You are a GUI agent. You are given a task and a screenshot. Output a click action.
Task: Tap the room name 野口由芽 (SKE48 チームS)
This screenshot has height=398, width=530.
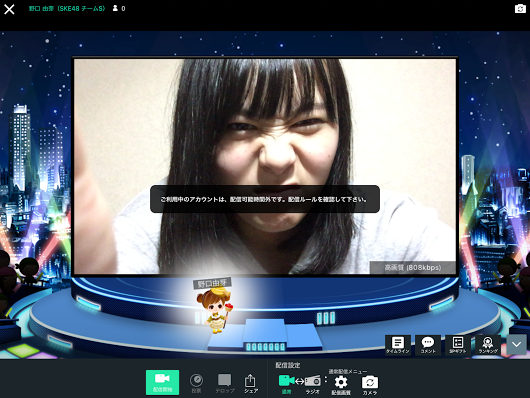coord(67,8)
